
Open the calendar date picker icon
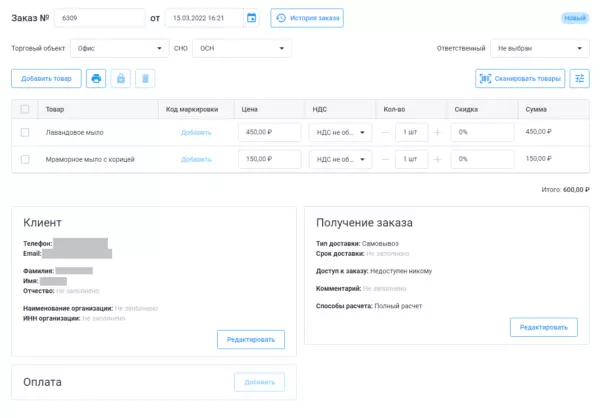coord(251,18)
